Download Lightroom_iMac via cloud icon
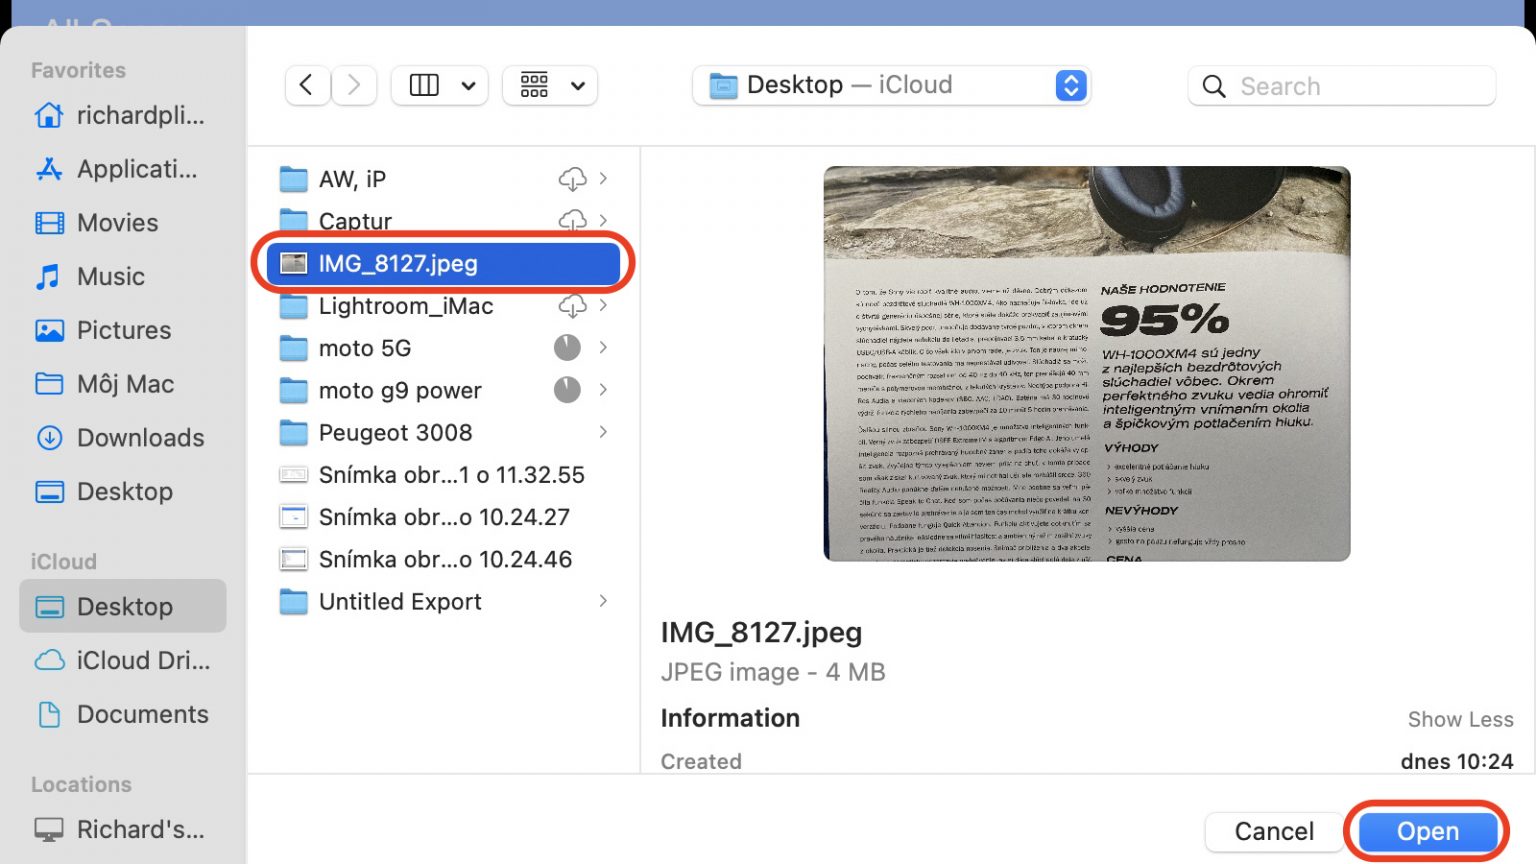Viewport: 1536px width, 864px height. (x=572, y=306)
